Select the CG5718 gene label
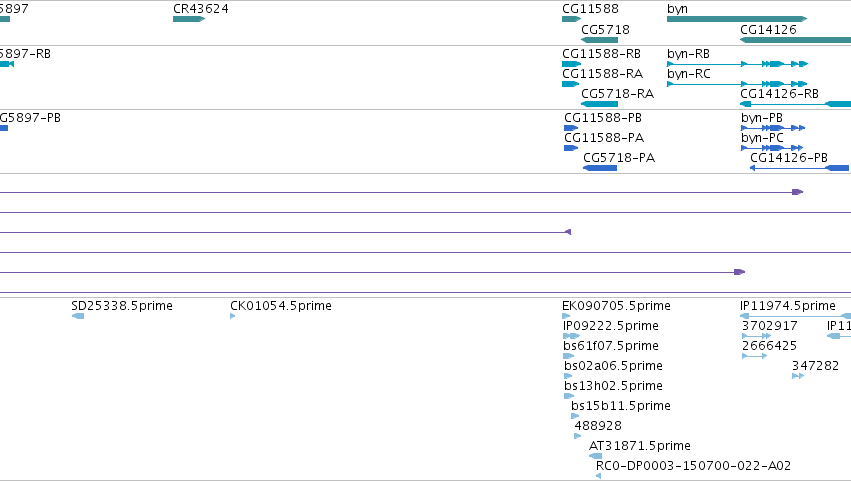 point(605,29)
